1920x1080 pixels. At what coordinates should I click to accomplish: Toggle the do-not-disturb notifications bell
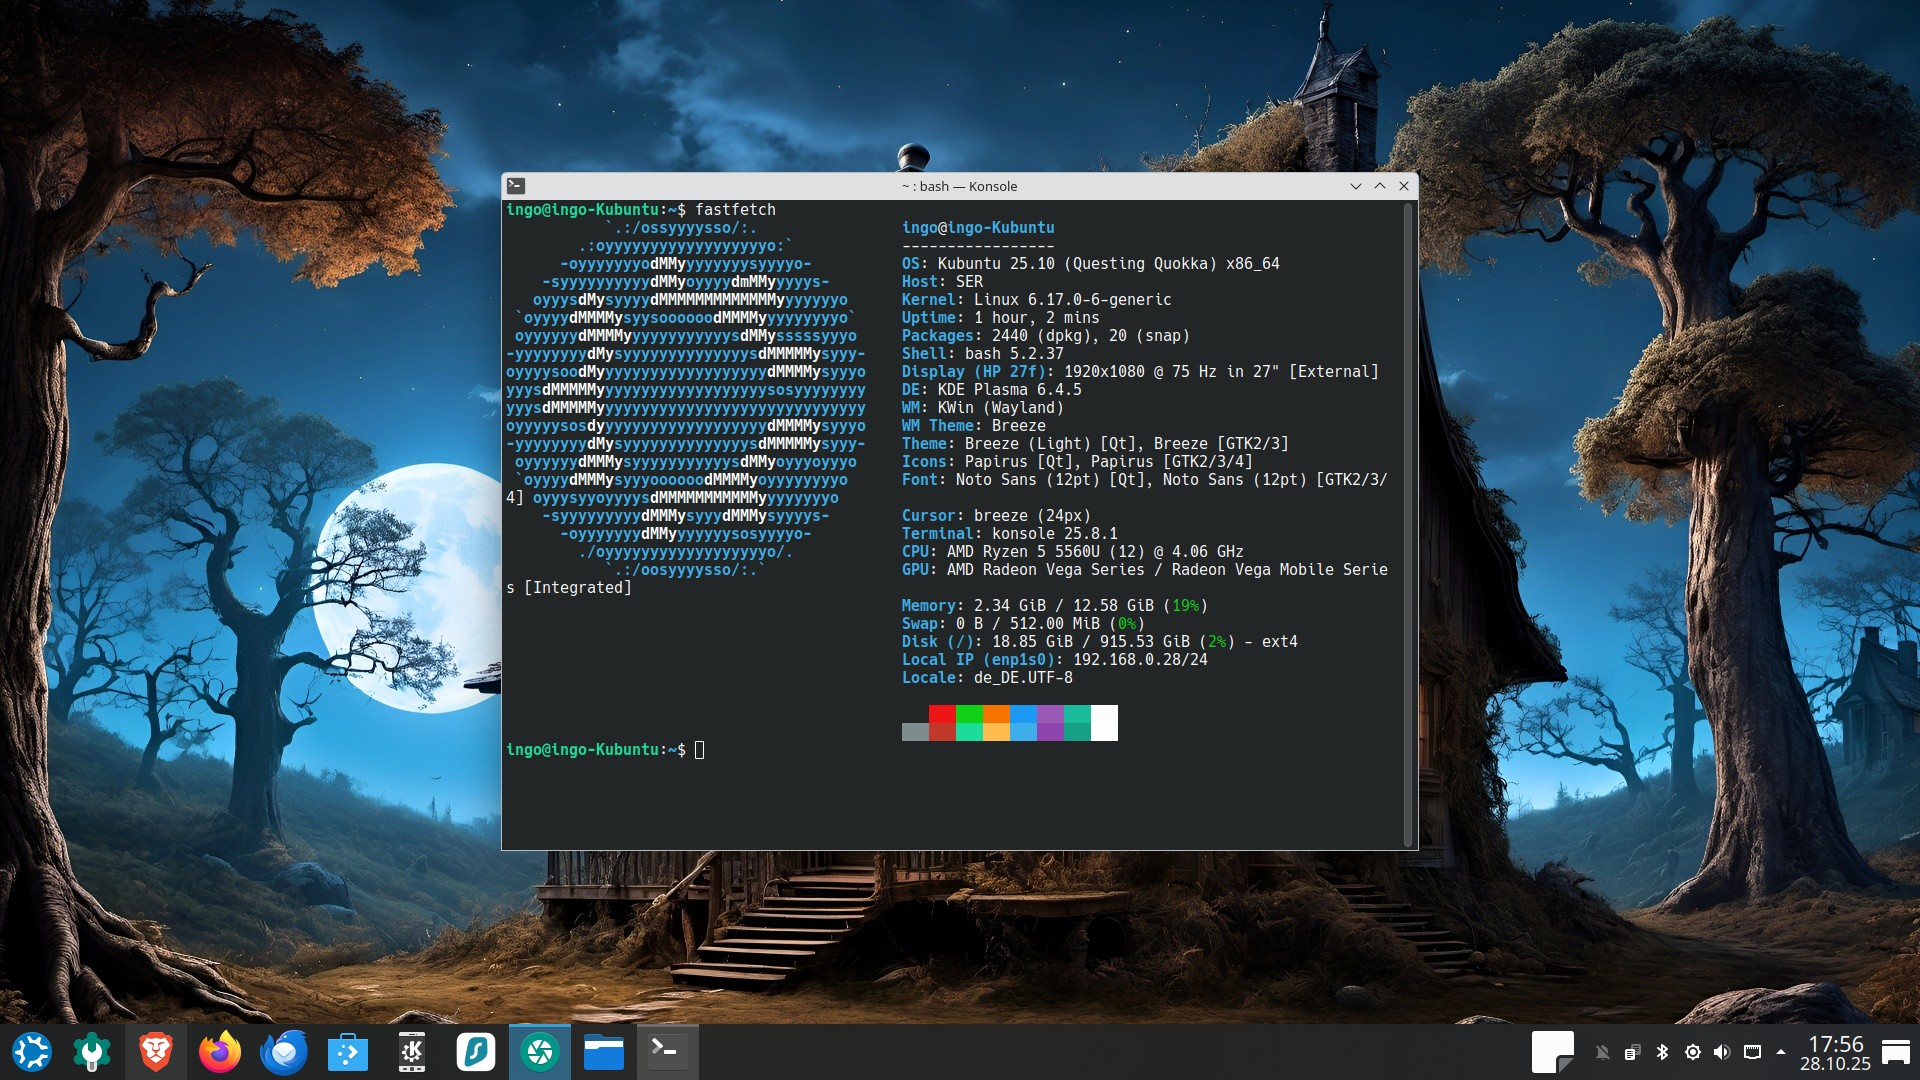click(x=1603, y=1052)
